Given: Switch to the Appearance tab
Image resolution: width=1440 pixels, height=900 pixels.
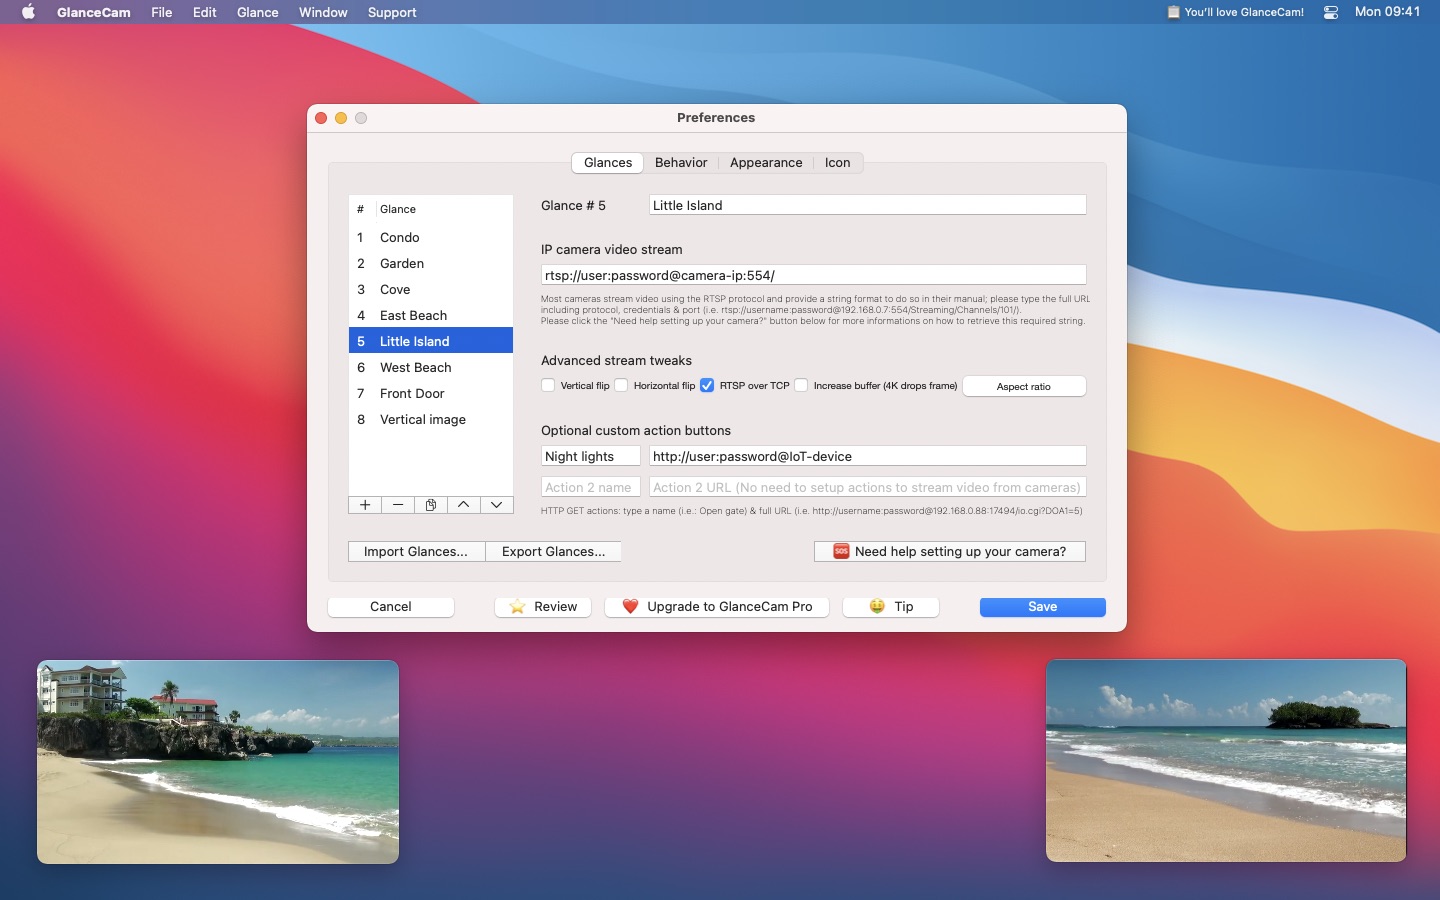Looking at the screenshot, I should click(x=766, y=163).
